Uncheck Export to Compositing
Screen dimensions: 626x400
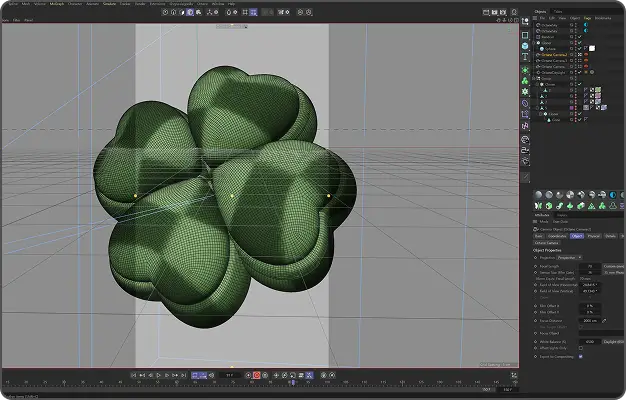tap(580, 356)
